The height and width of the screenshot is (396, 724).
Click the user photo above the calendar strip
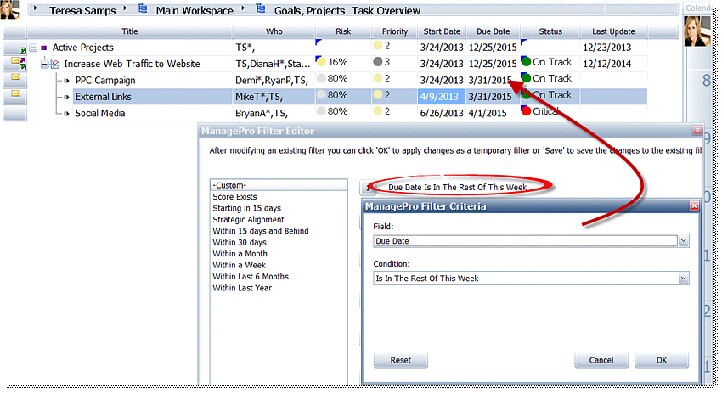696,31
